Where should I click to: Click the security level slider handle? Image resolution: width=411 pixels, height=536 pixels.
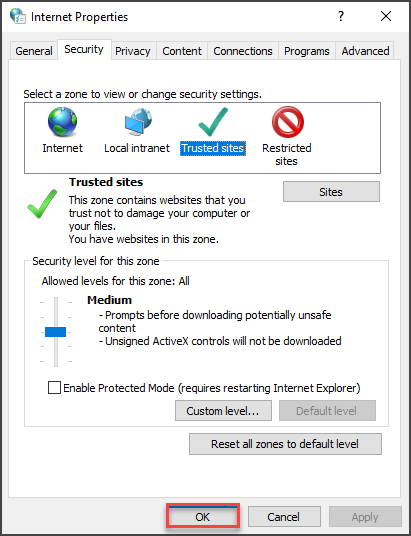(55, 332)
